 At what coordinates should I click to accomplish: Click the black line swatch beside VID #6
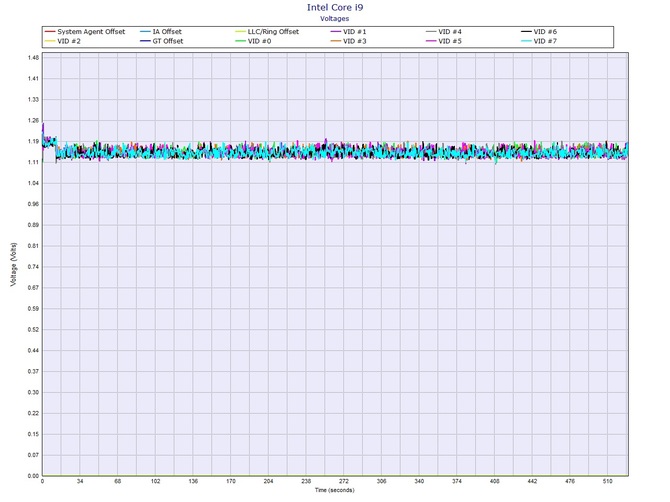click(526, 32)
